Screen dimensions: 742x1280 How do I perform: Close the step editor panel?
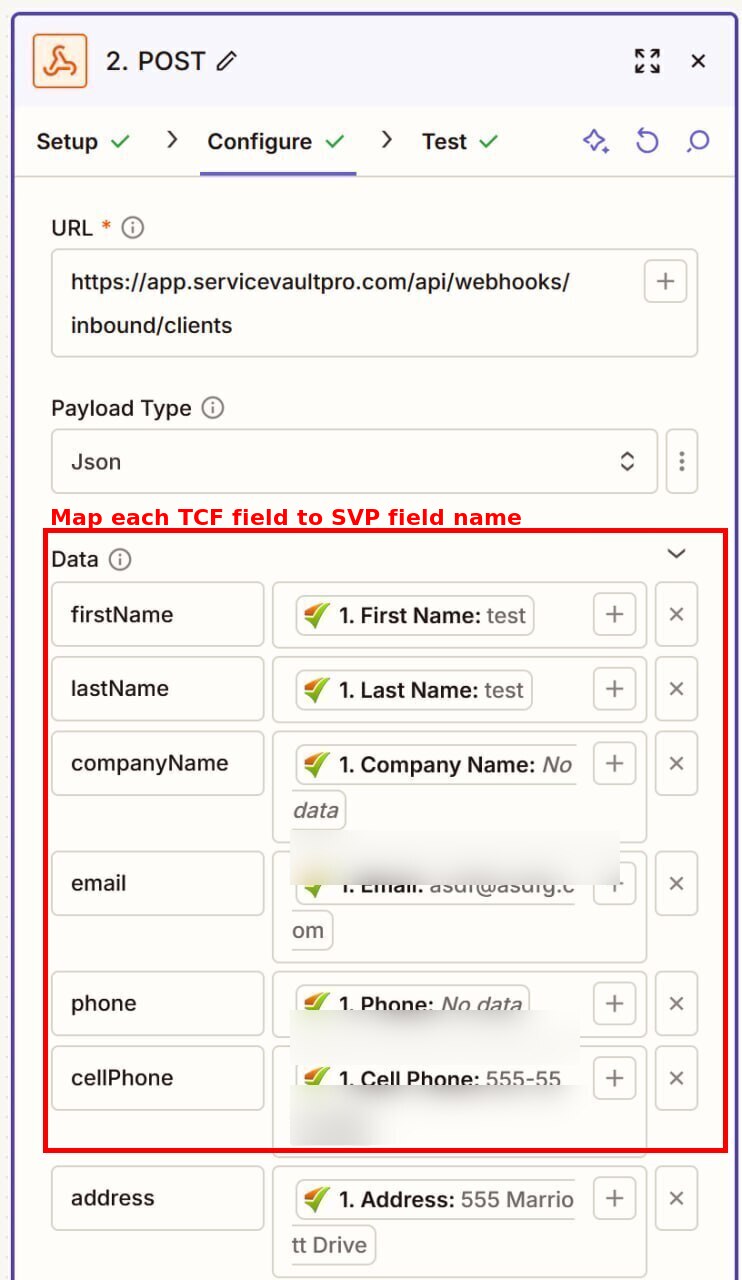pos(698,61)
